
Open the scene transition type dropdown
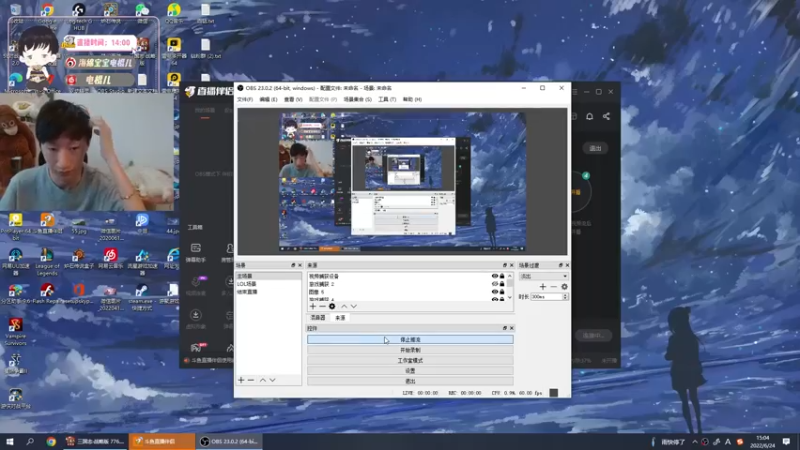click(x=543, y=276)
